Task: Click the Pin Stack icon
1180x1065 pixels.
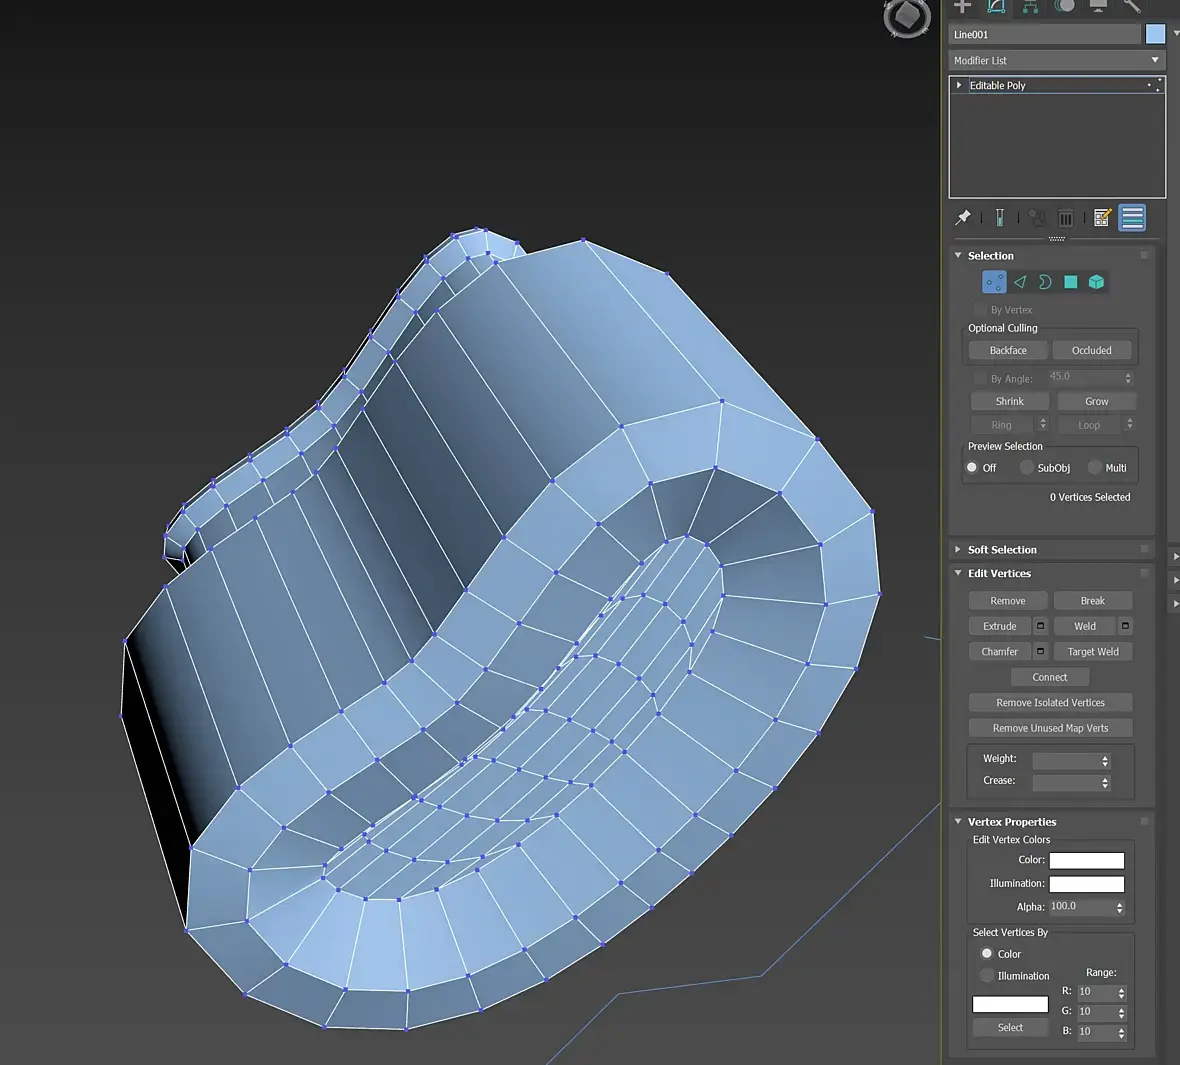Action: tap(963, 217)
